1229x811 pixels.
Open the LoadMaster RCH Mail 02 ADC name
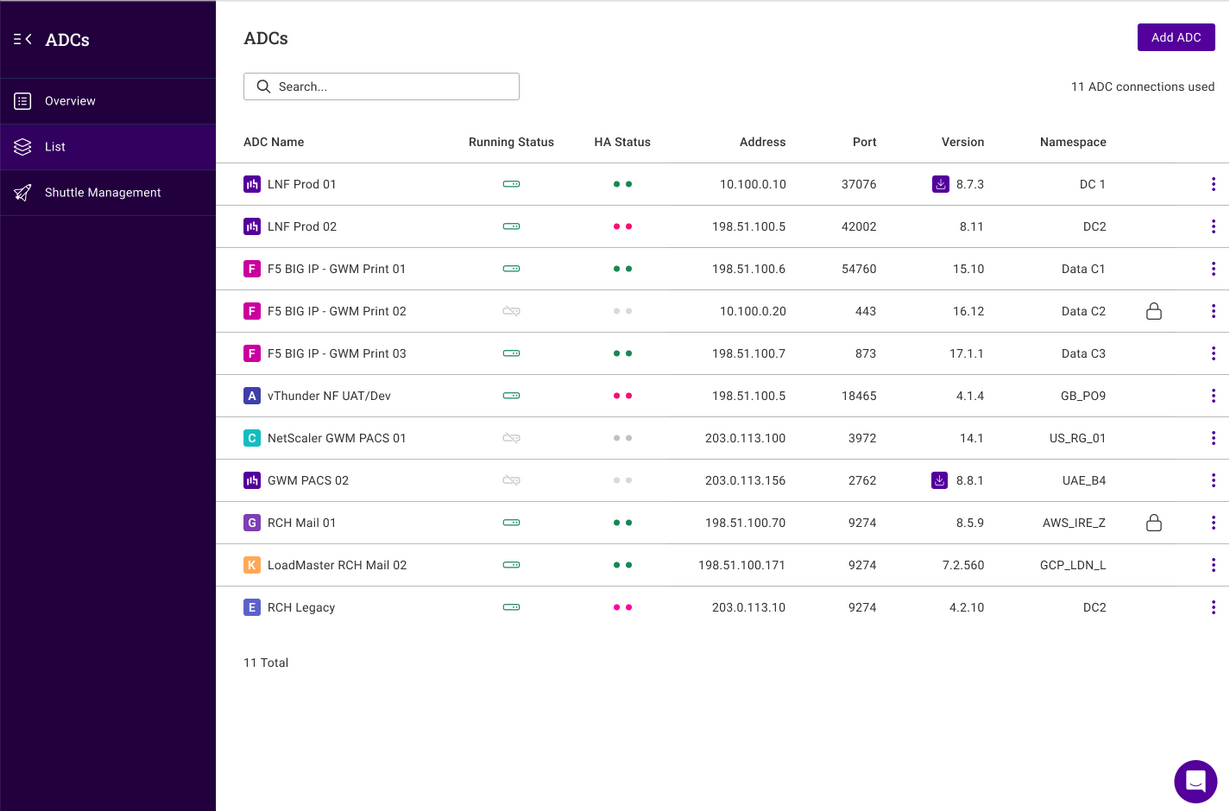[337, 566]
